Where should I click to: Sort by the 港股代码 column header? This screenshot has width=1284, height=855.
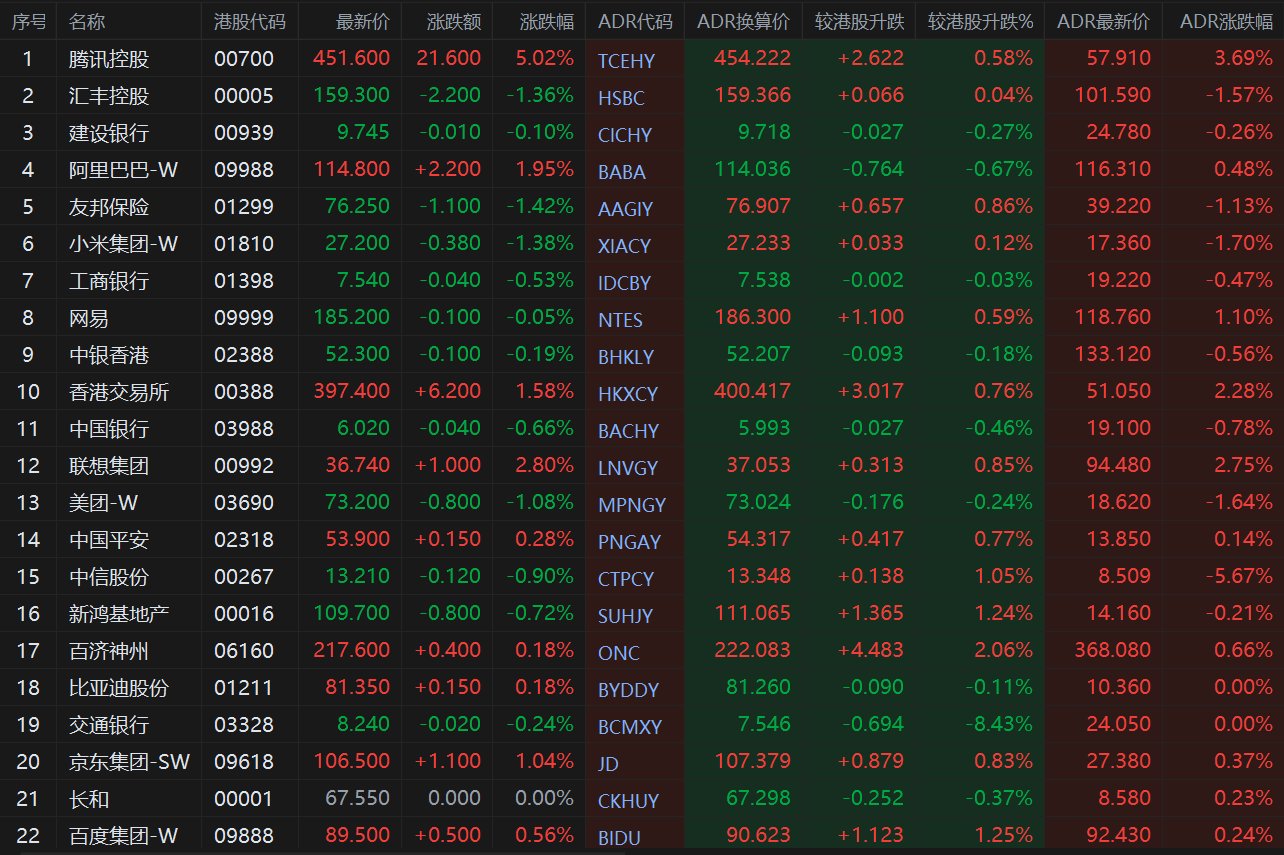[x=249, y=21]
